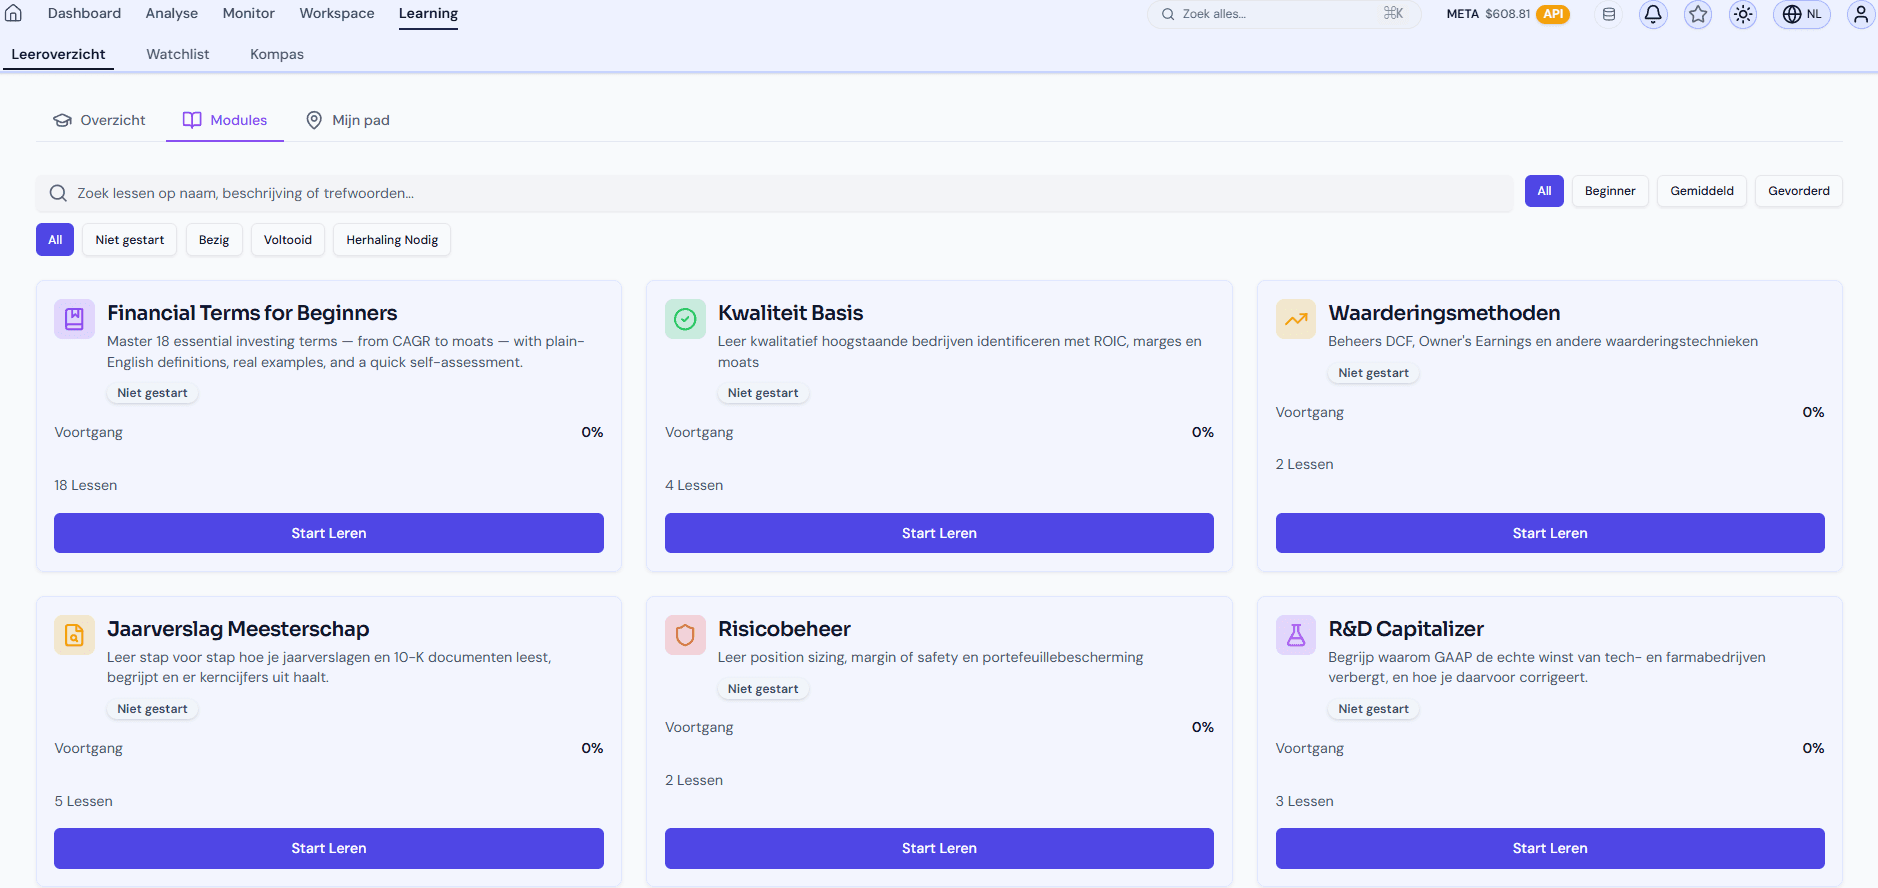This screenshot has height=888, width=1878.
Task: Start Leren for Waarderingsmethoden
Action: [x=1550, y=533]
